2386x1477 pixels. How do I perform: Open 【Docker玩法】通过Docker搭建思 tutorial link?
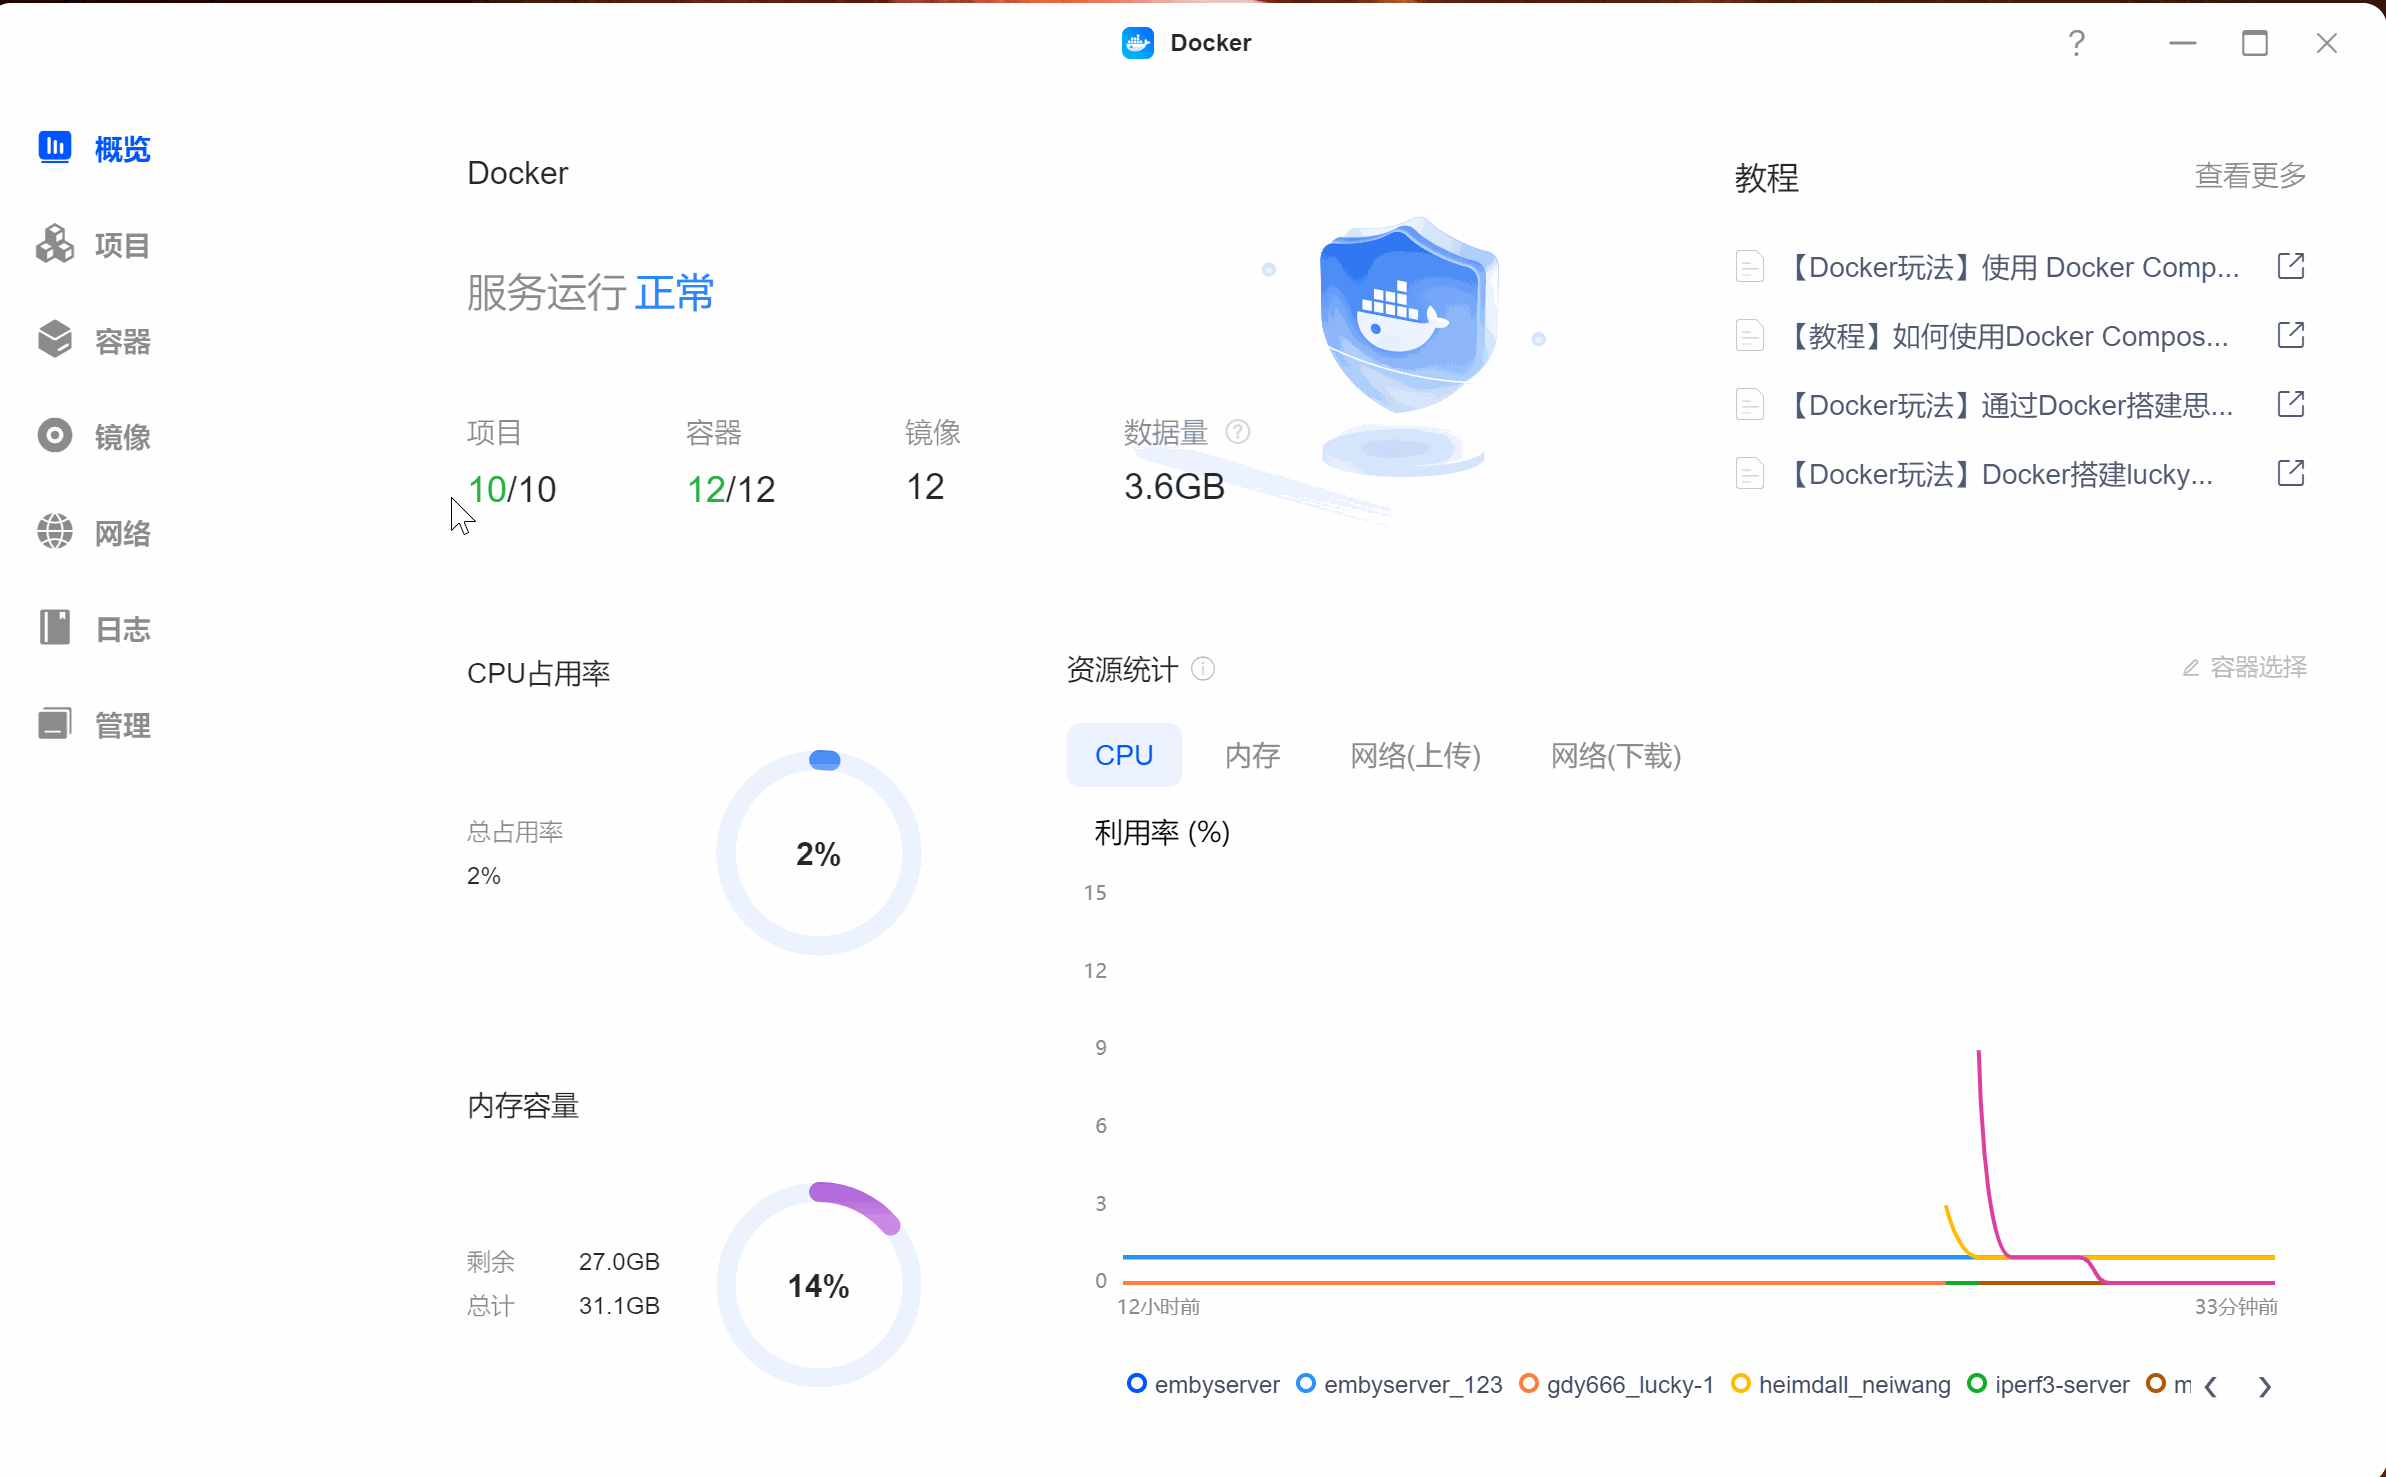pyautogui.click(x=2008, y=405)
